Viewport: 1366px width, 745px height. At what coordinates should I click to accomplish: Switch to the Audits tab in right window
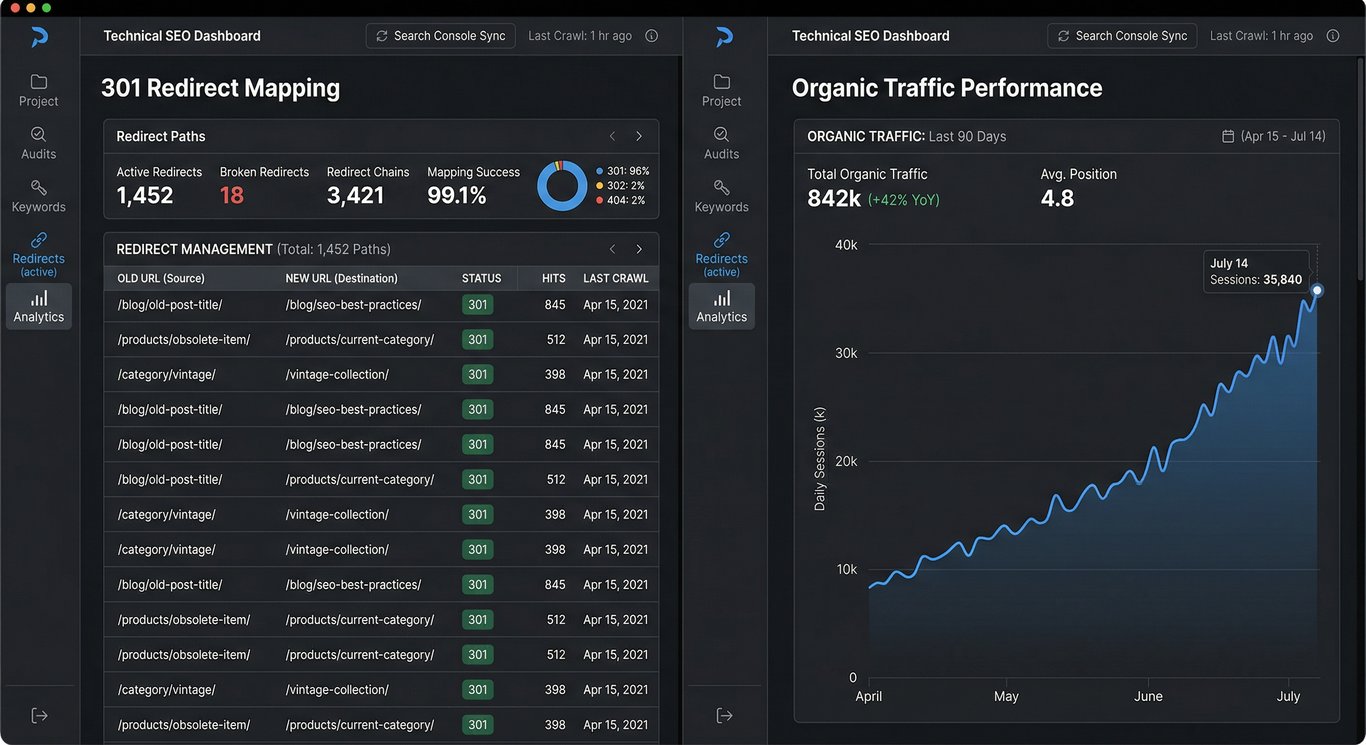(721, 143)
